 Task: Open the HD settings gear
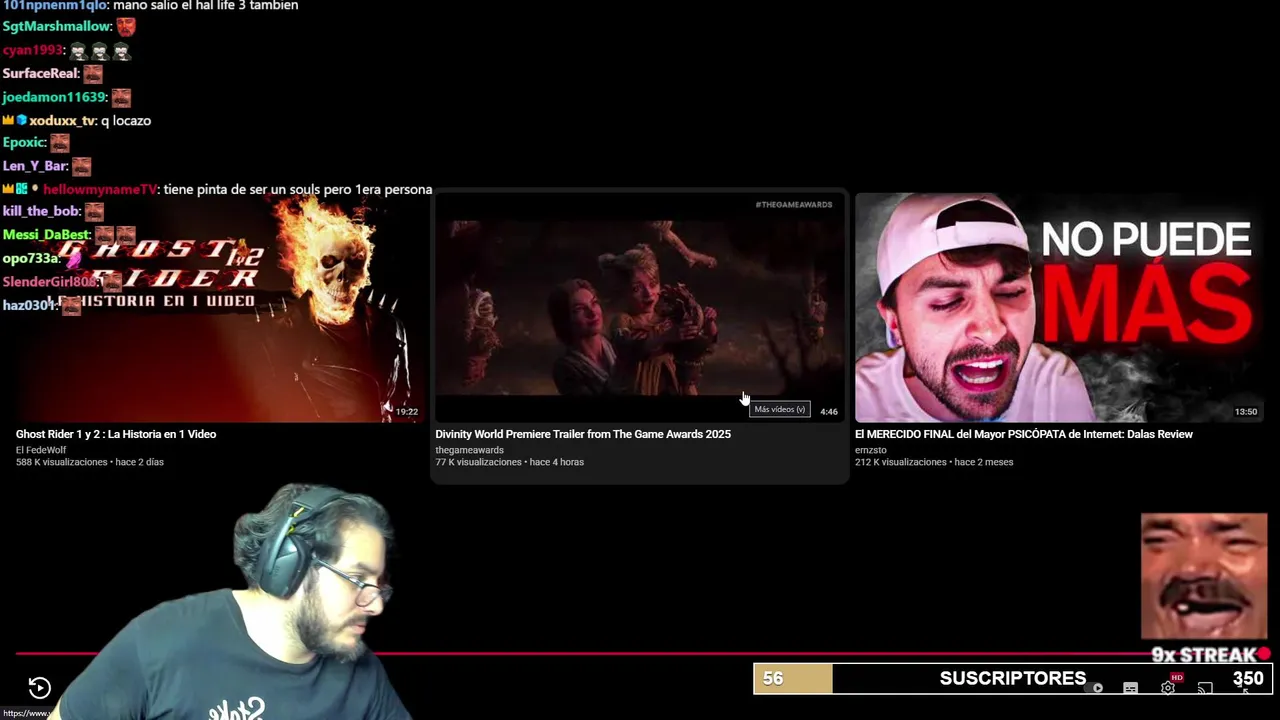1168,687
